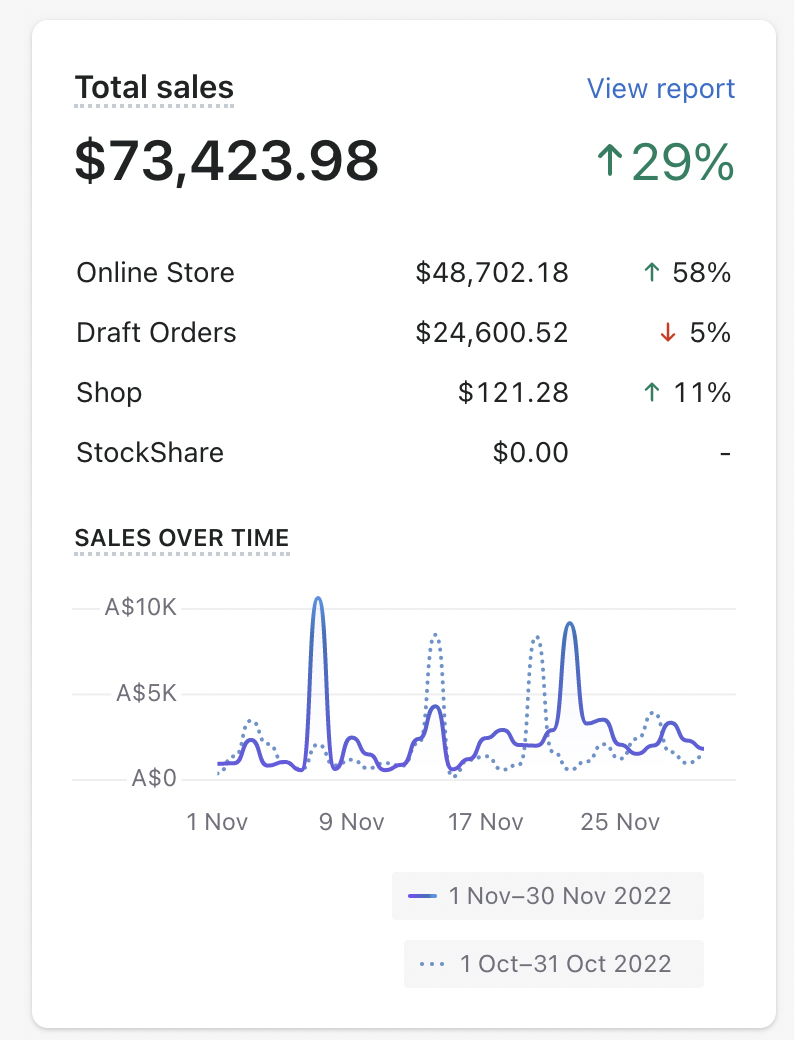The width and height of the screenshot is (794, 1040).
Task: Click the A$10K y-axis label
Action: [x=140, y=607]
